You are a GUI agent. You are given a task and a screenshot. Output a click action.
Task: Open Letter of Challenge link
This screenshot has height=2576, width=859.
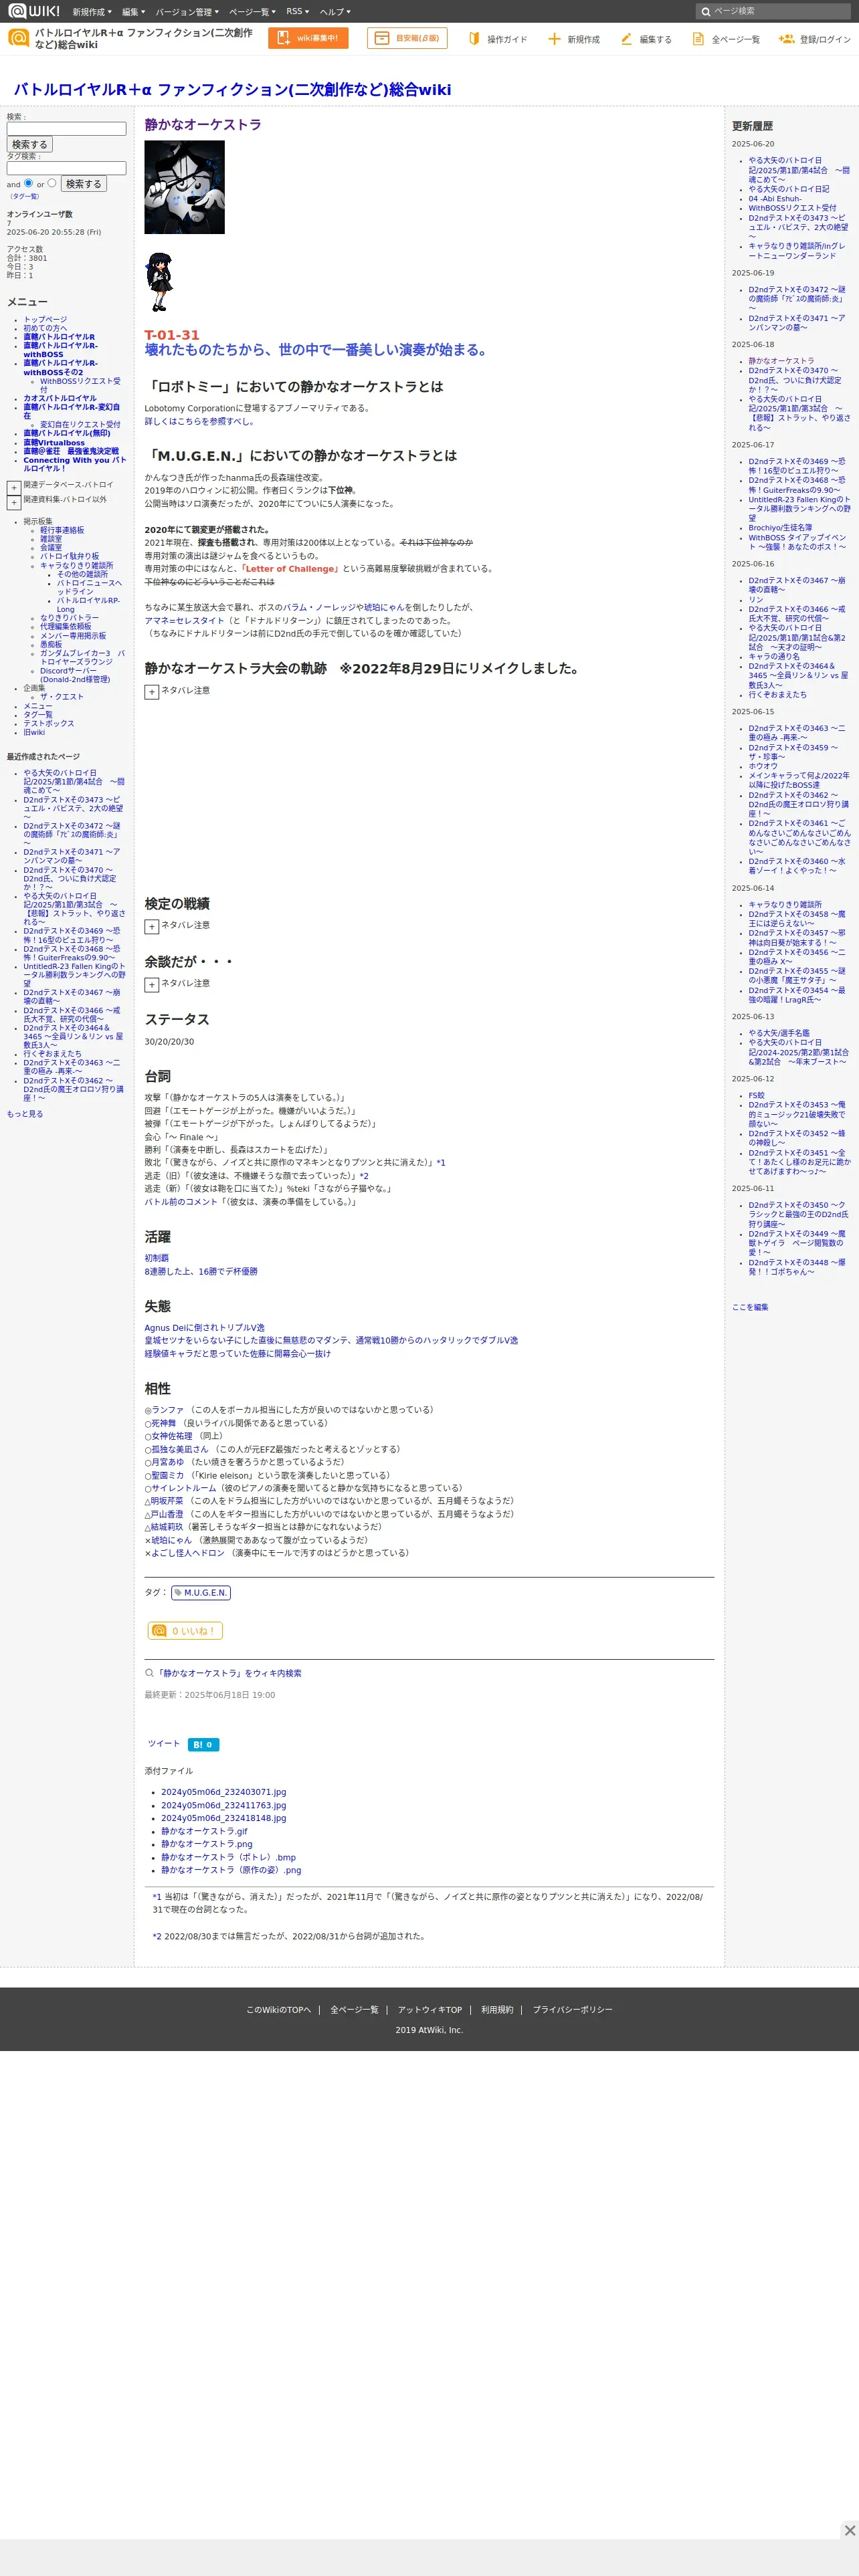click(290, 568)
